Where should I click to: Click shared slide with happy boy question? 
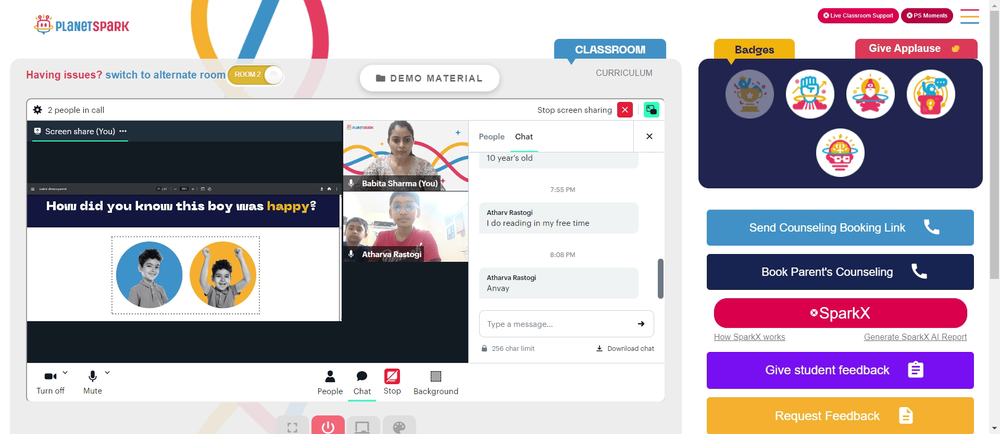[184, 252]
